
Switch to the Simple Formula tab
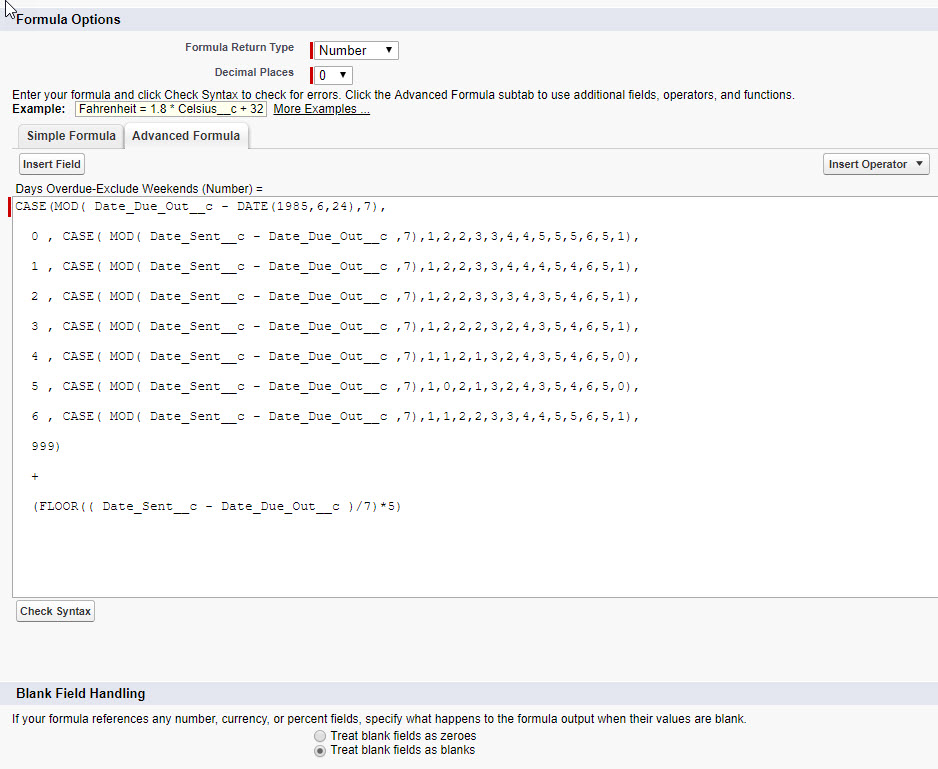point(71,136)
